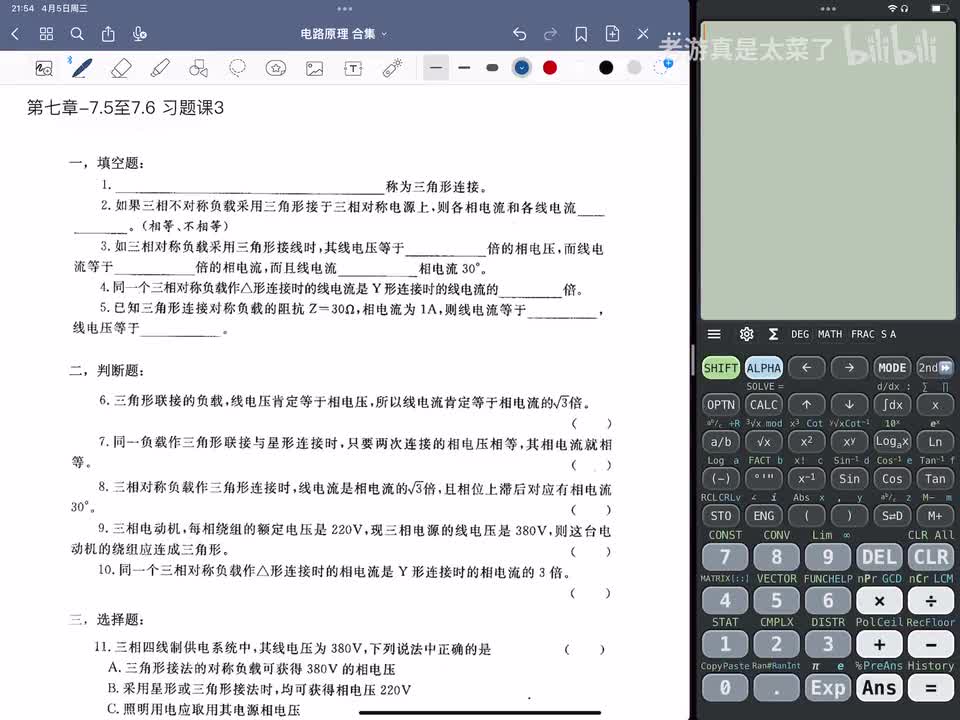
Task: Add a new page
Action: (612, 34)
